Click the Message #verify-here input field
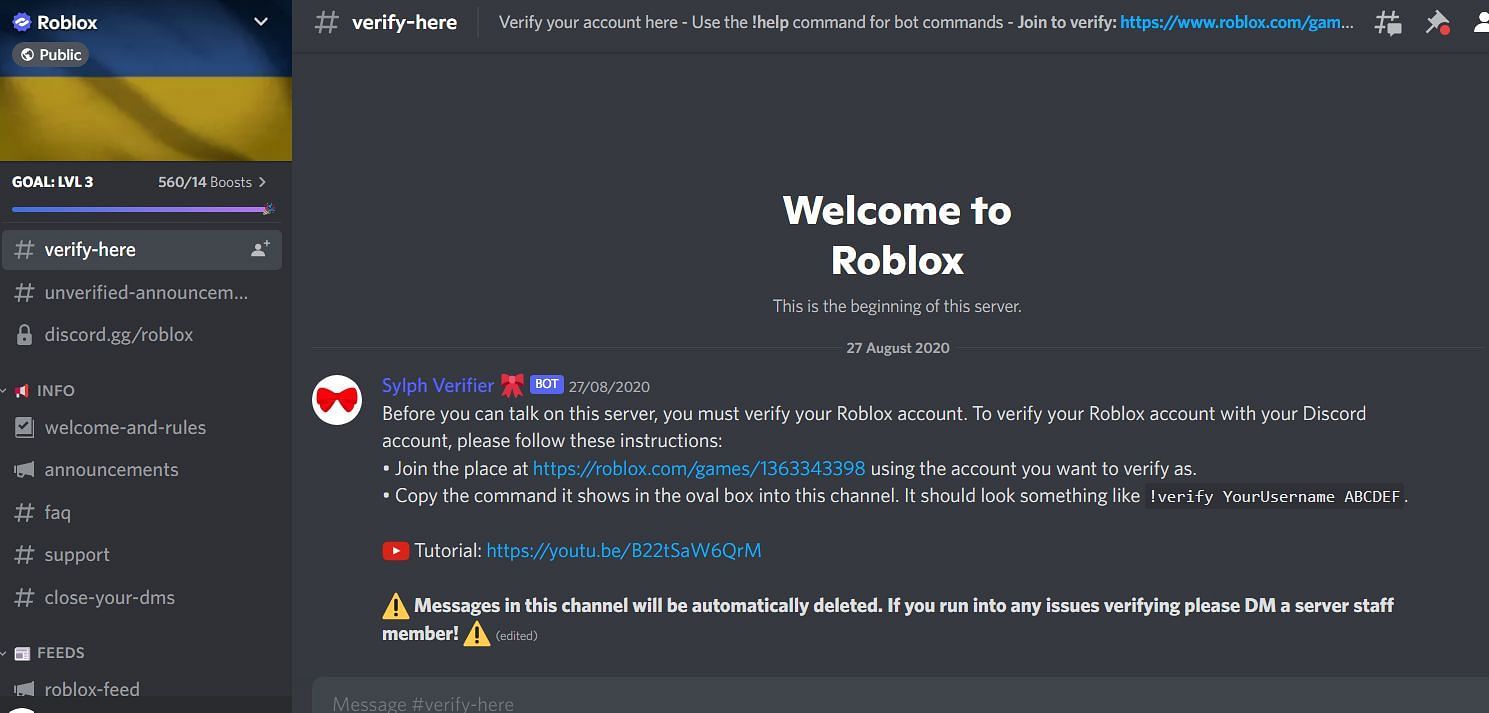 click(x=700, y=701)
